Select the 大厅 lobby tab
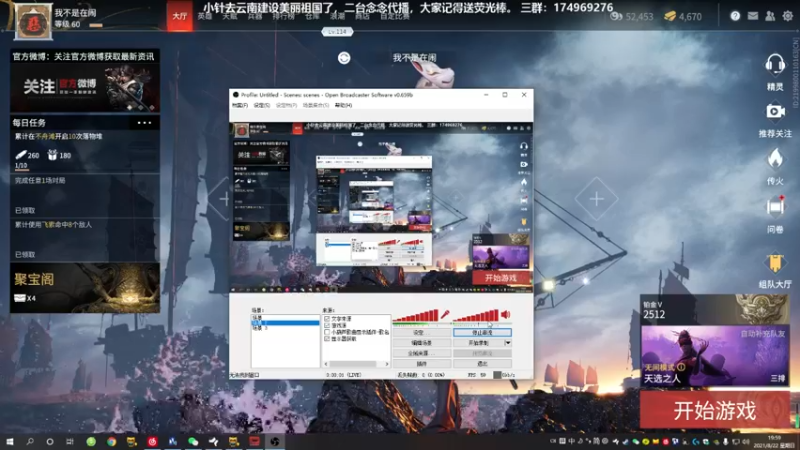The width and height of the screenshot is (800, 450). click(180, 16)
